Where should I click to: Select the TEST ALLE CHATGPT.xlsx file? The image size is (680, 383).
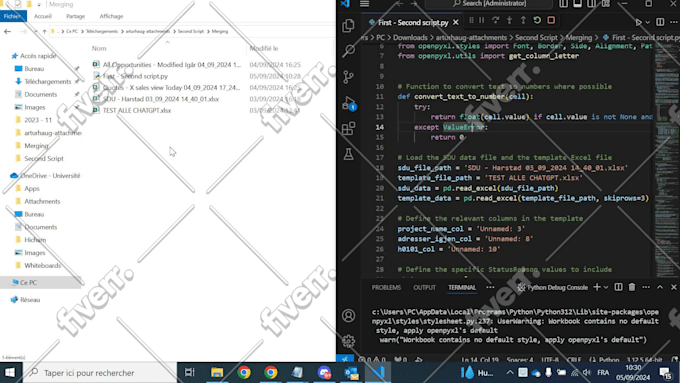click(137, 110)
